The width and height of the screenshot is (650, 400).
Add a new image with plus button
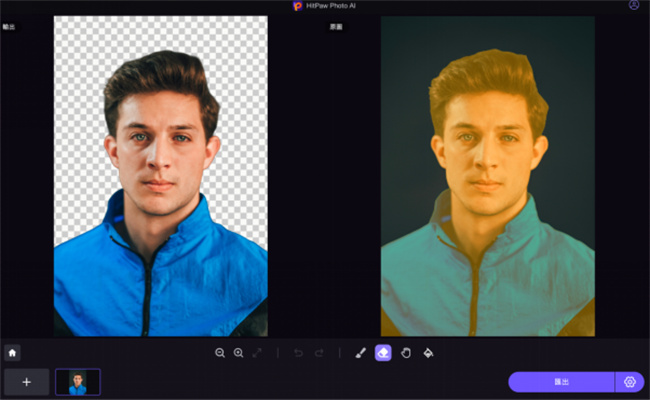(x=26, y=382)
